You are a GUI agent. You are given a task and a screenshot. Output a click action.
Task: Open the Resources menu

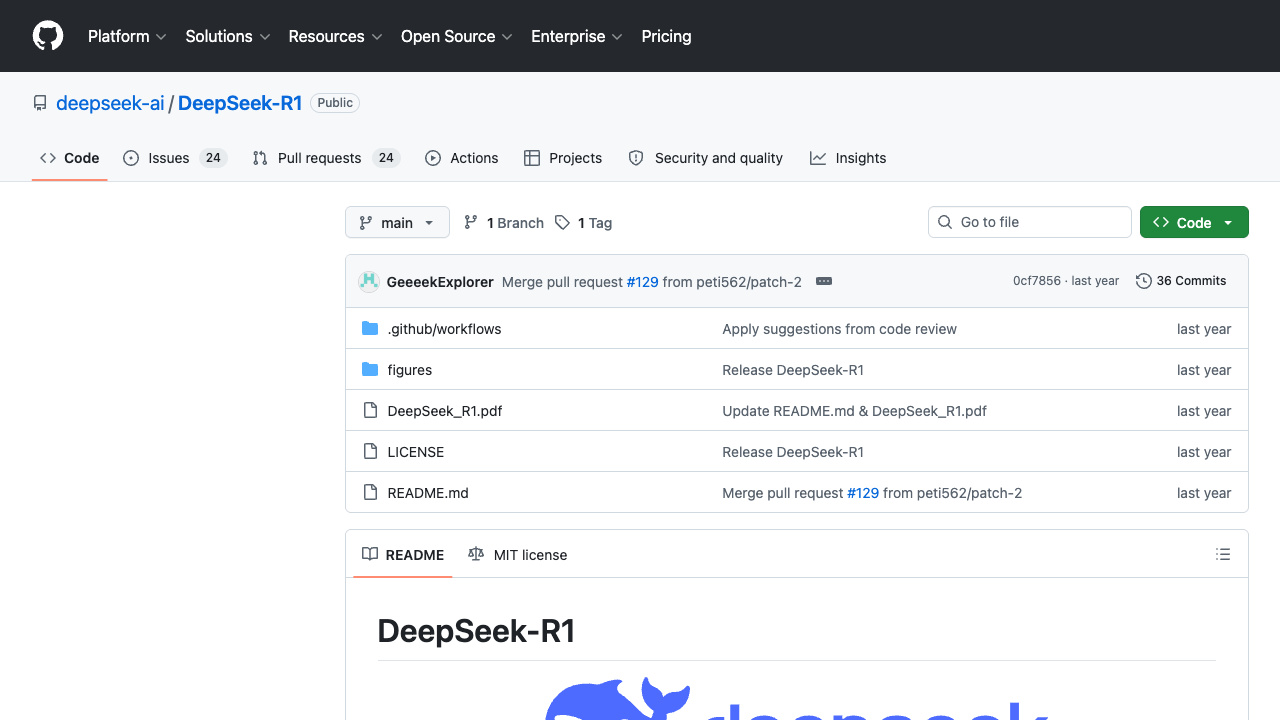335,36
